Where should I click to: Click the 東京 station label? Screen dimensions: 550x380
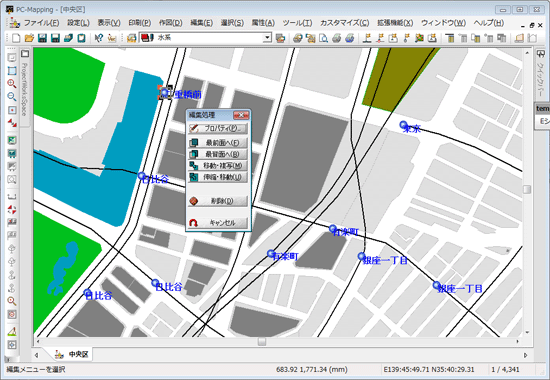pyautogui.click(x=412, y=129)
